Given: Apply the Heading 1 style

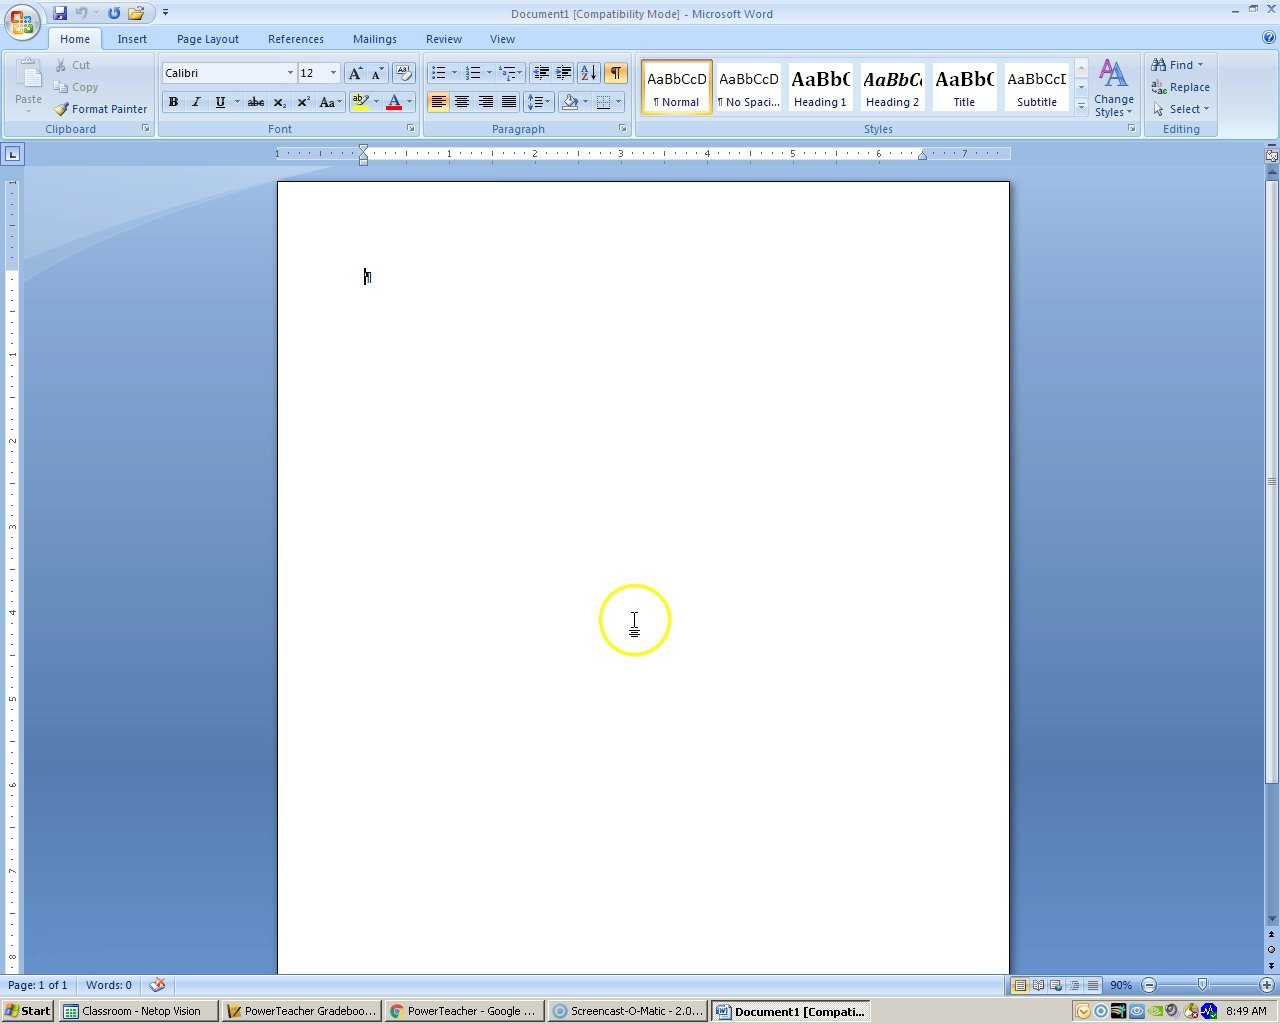Looking at the screenshot, I should click(x=820, y=87).
